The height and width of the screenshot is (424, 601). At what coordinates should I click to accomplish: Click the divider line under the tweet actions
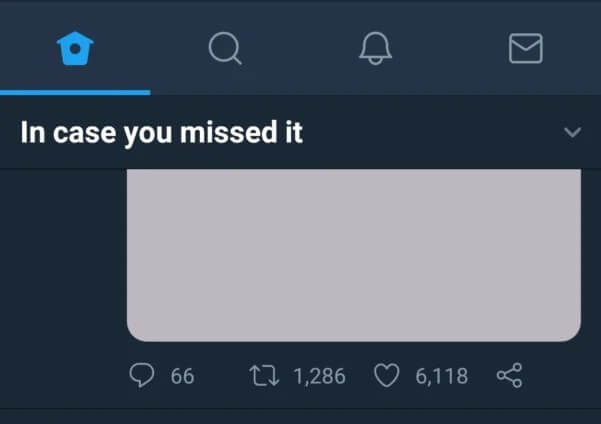(x=300, y=409)
